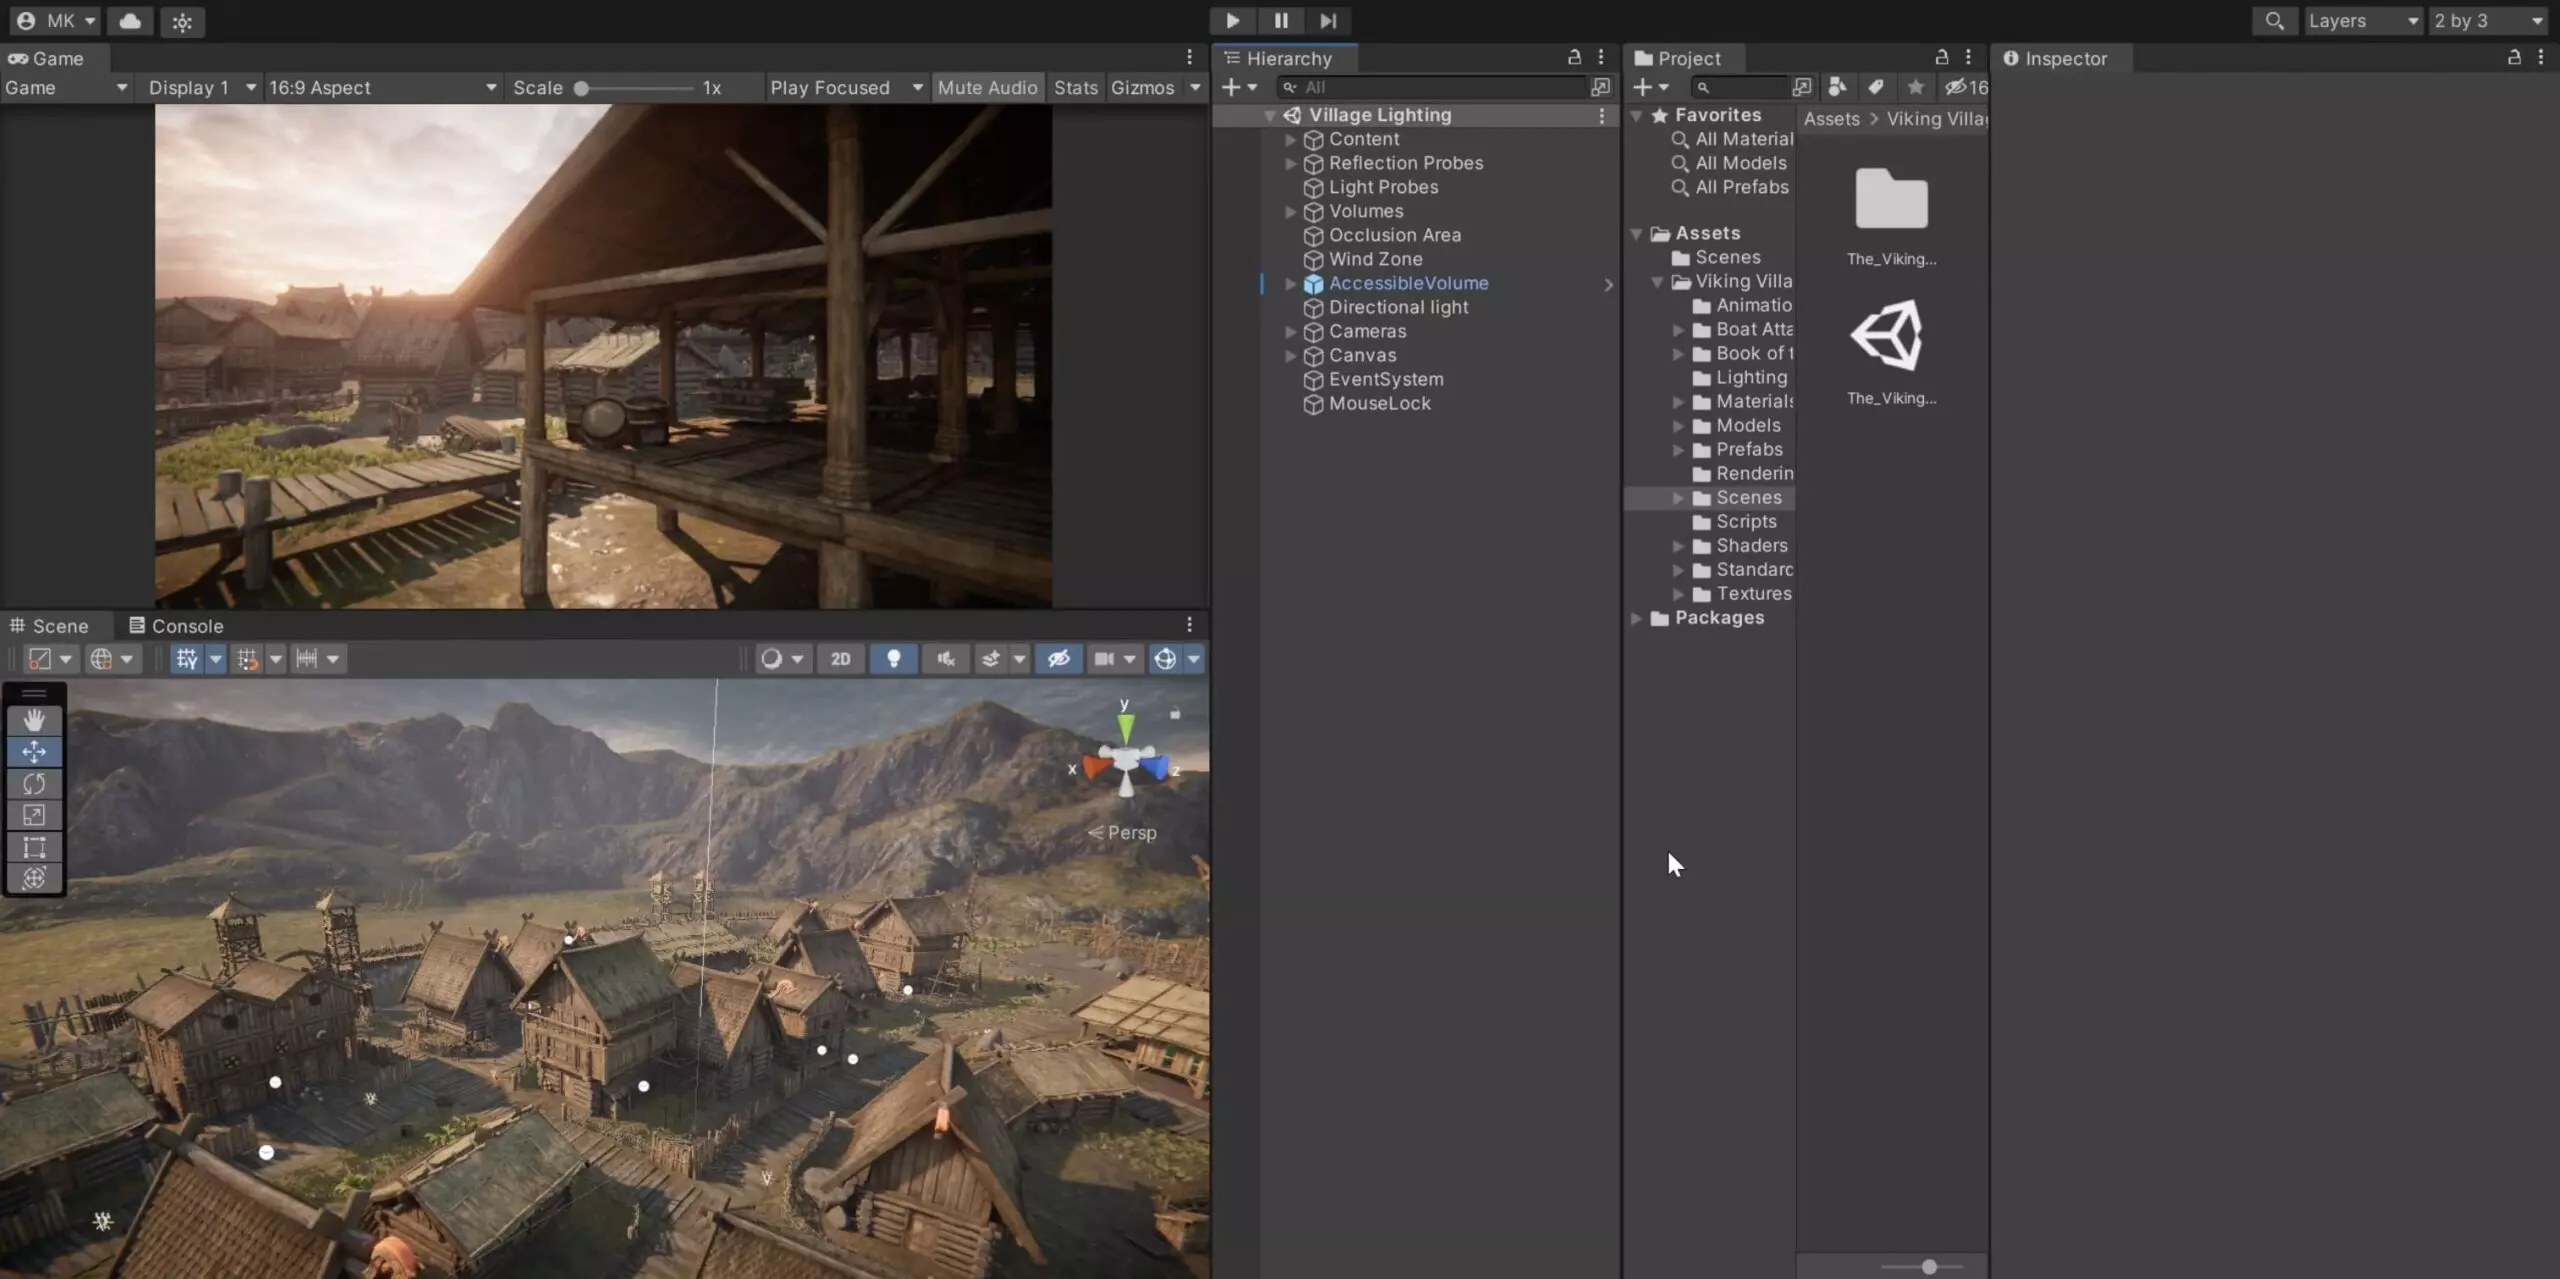The image size is (2560, 1279).
Task: Toggle the scene lighting lightbulb
Action: pyautogui.click(x=893, y=659)
